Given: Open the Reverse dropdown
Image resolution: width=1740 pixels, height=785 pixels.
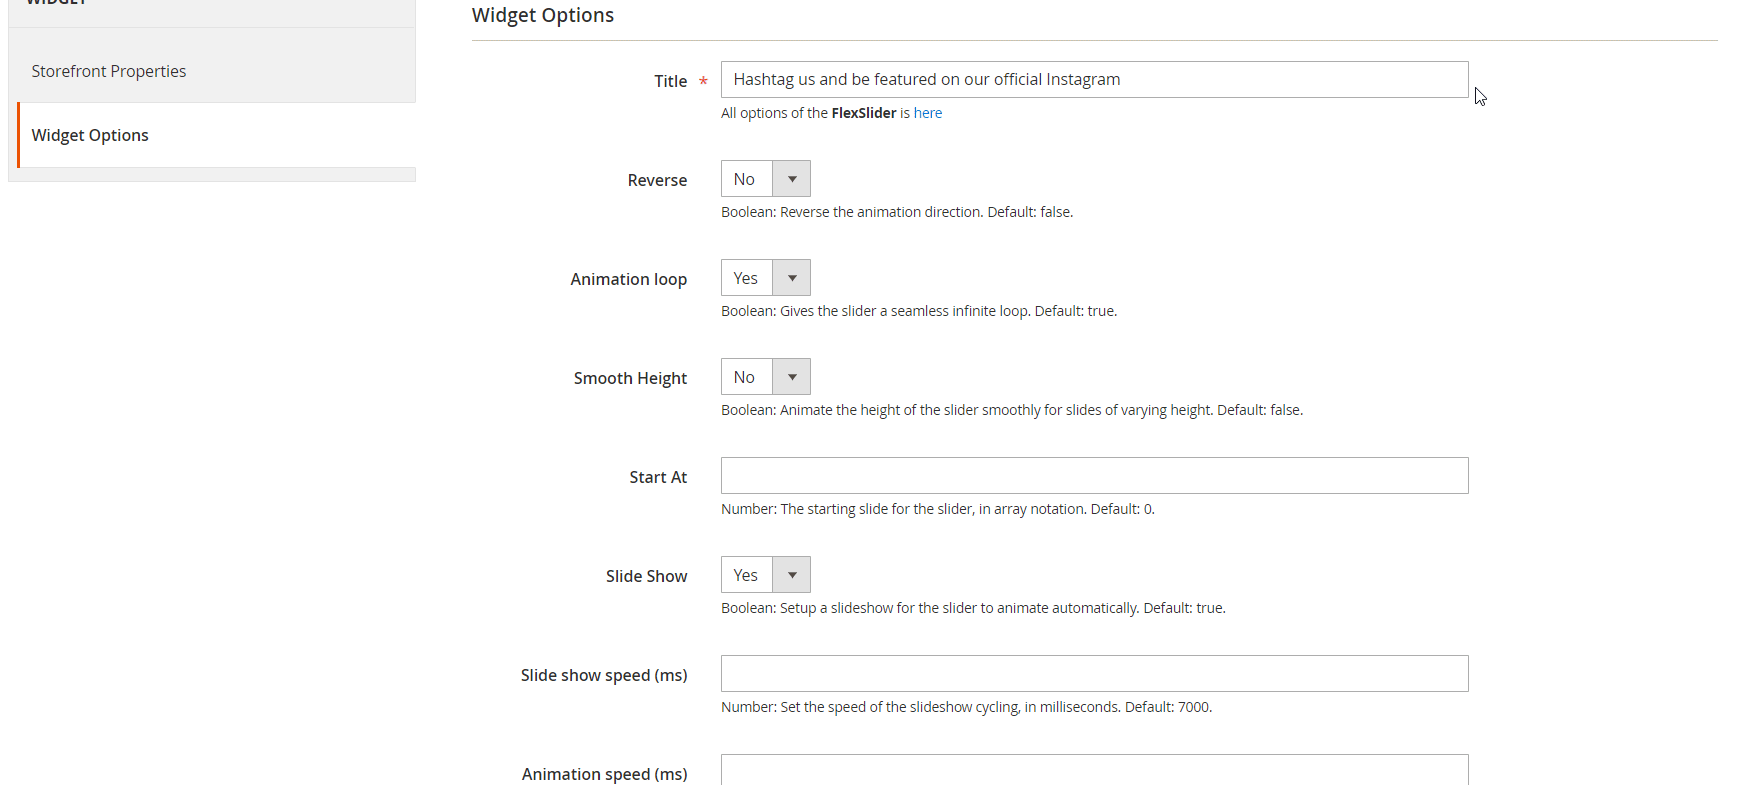Looking at the screenshot, I should 765,179.
